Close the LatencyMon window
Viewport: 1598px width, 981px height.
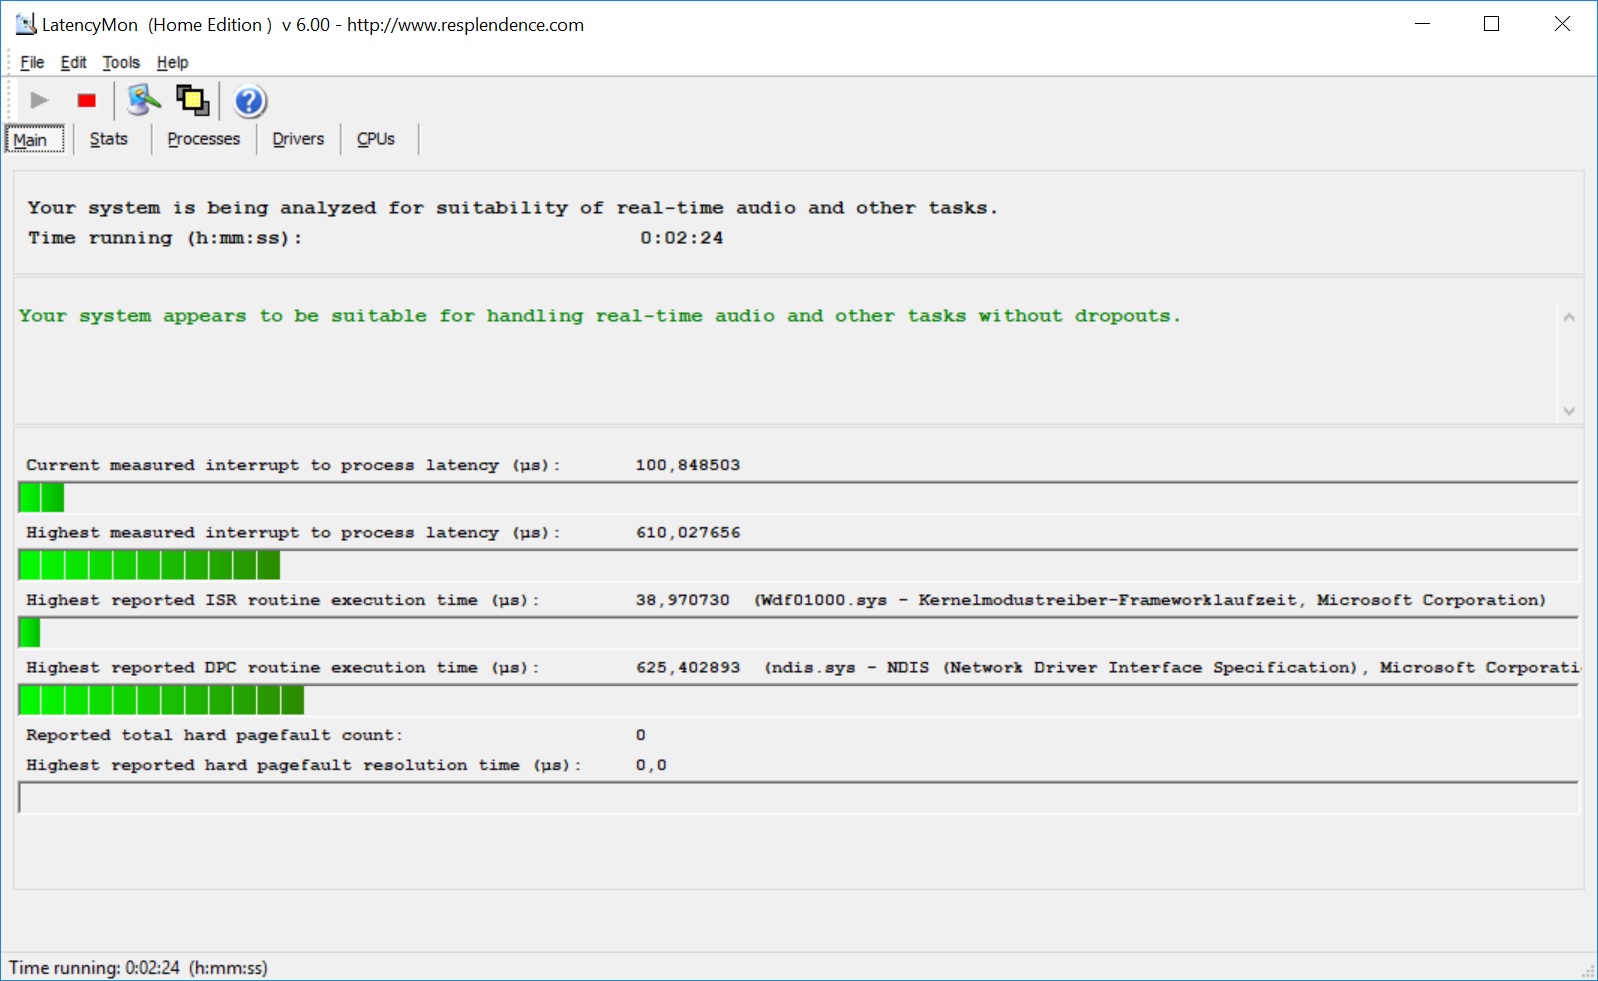click(1562, 24)
